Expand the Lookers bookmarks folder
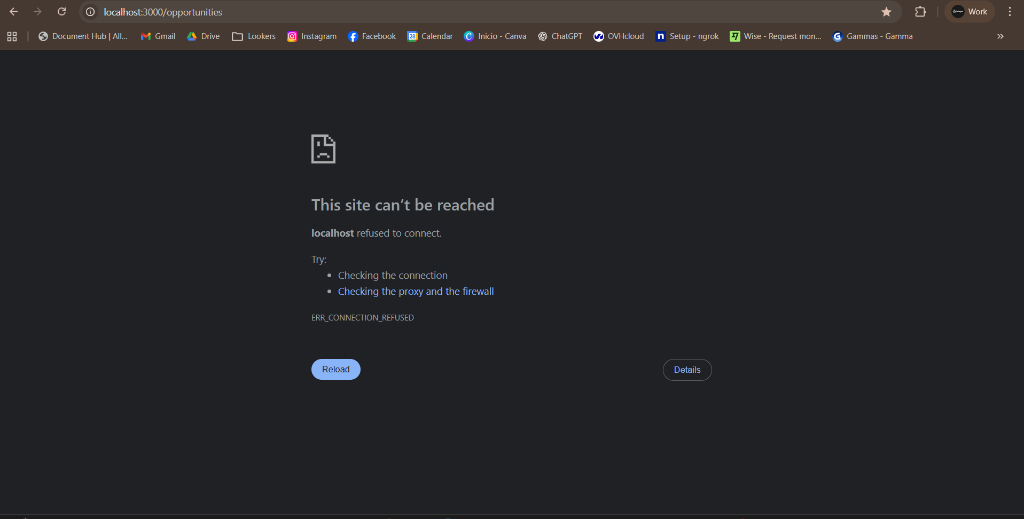This screenshot has height=519, width=1024. tap(253, 36)
